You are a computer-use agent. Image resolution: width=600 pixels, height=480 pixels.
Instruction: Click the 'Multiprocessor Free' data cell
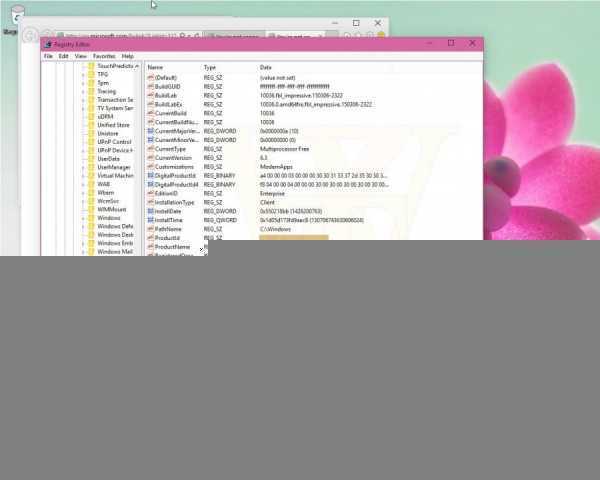click(284, 149)
